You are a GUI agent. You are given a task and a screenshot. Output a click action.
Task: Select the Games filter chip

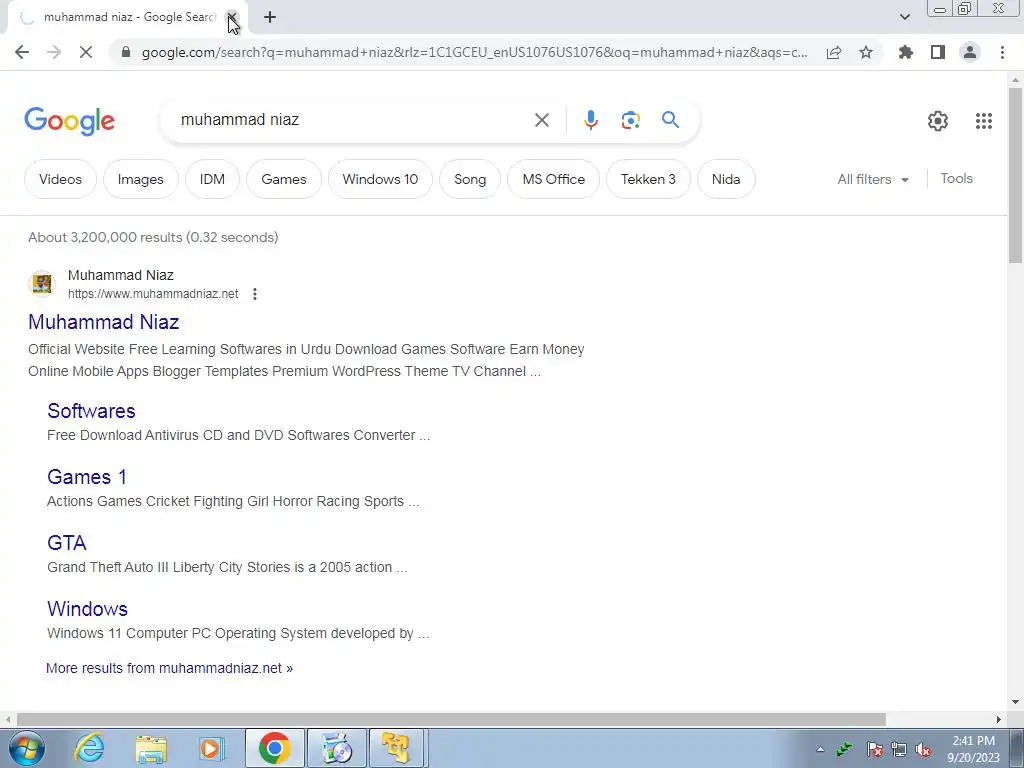tap(283, 179)
